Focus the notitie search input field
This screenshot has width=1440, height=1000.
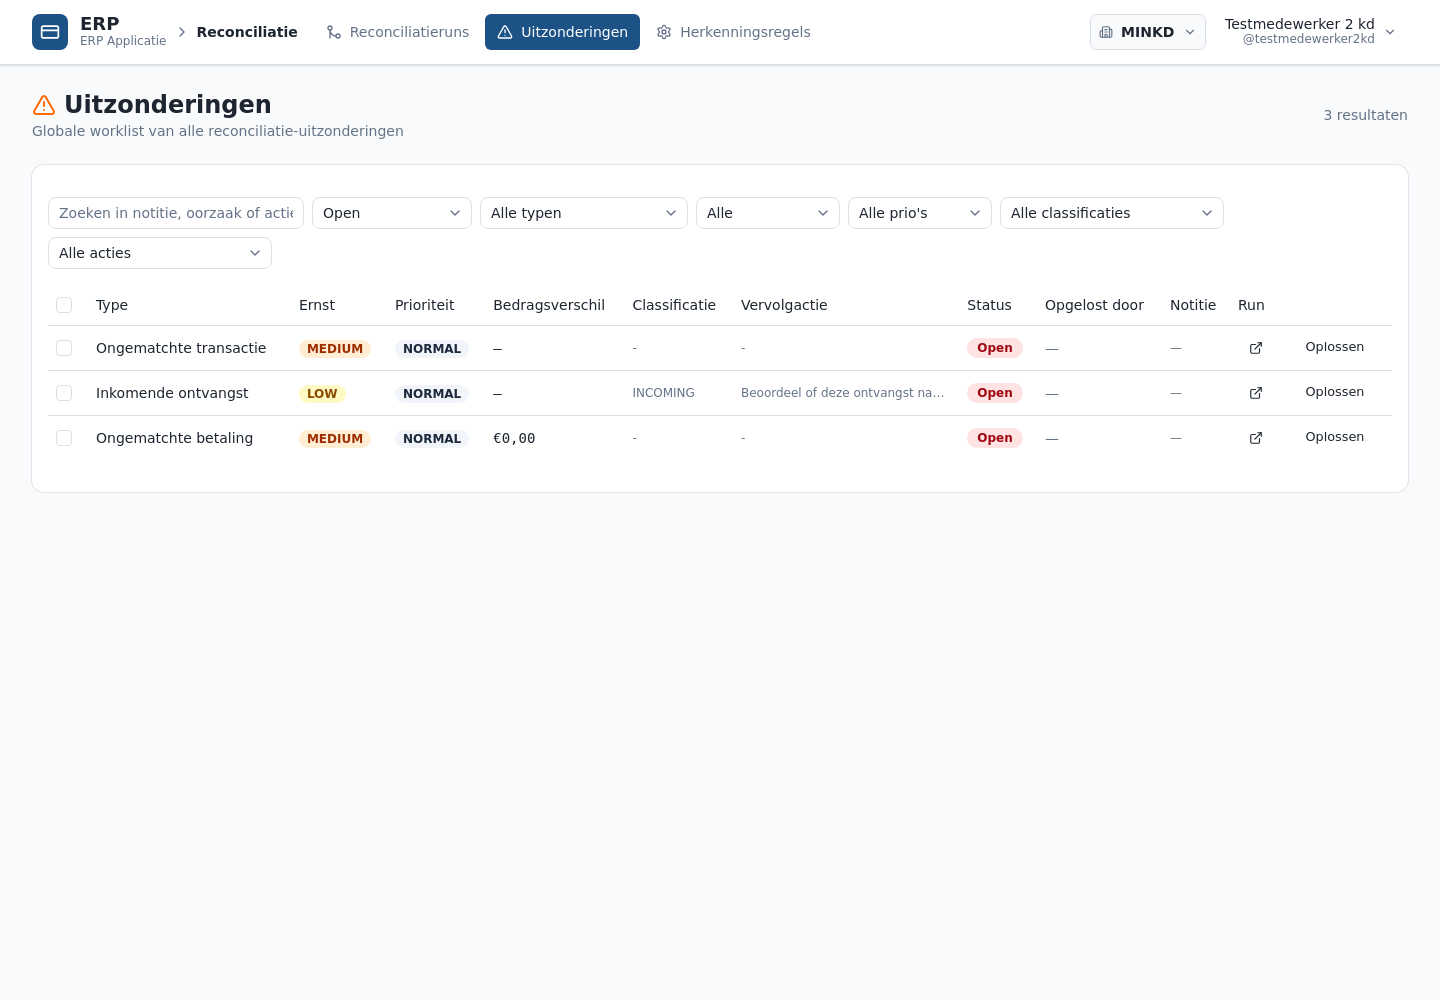[176, 213]
